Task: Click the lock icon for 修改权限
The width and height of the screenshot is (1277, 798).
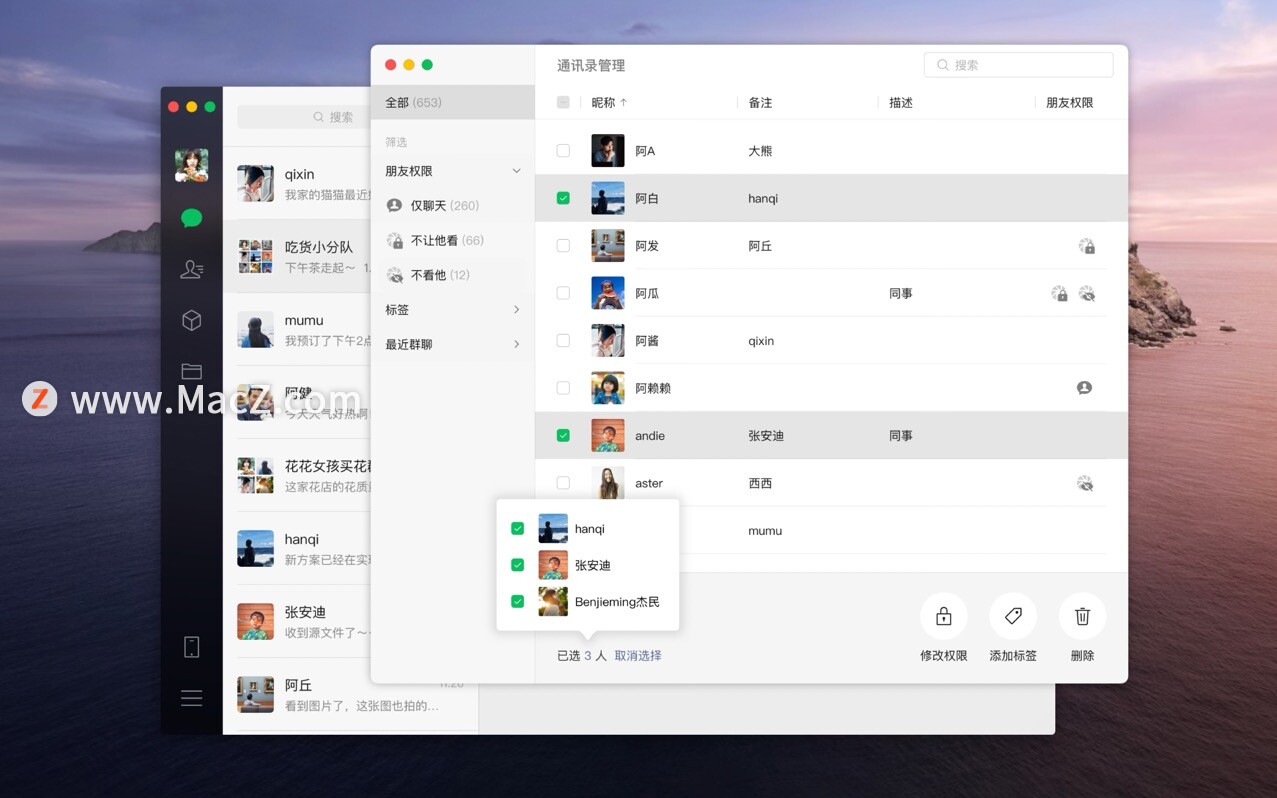Action: tap(943, 616)
